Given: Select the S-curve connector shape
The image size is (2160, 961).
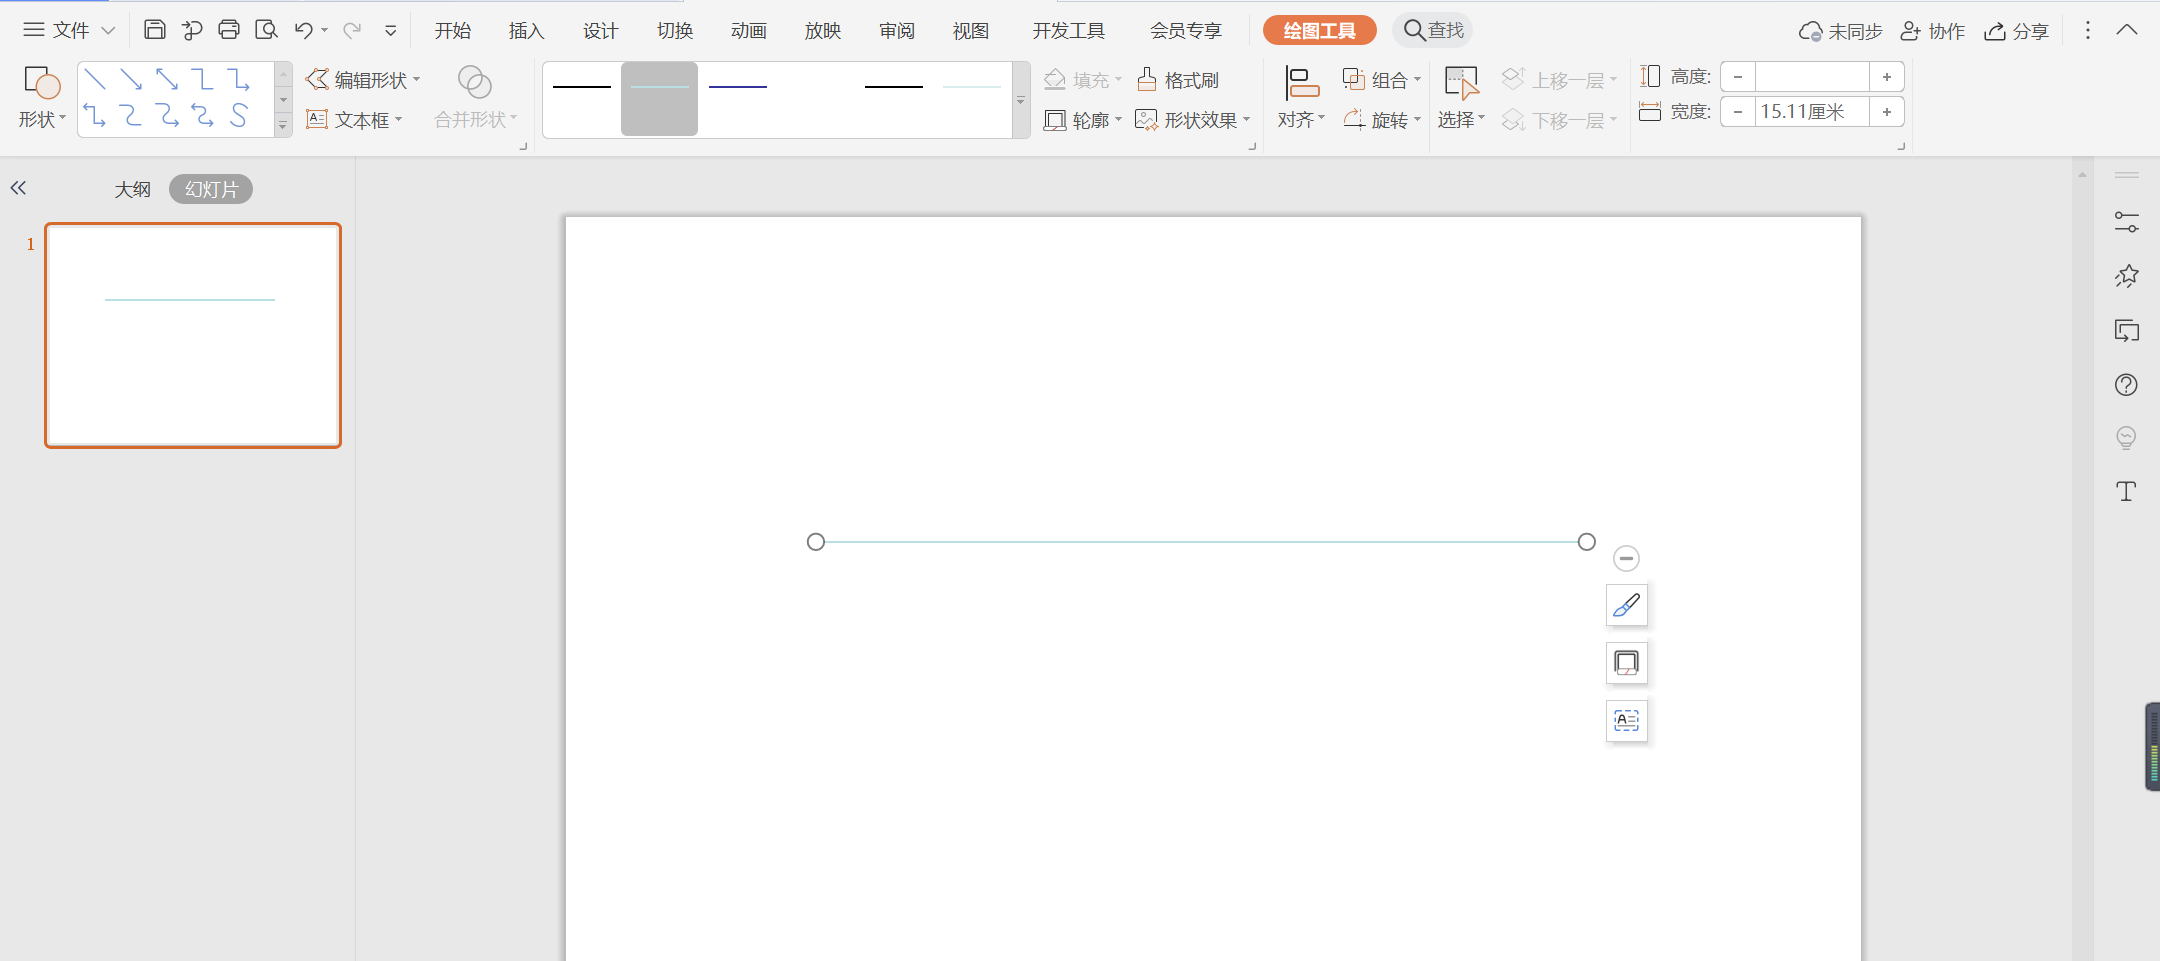Looking at the screenshot, I should click(x=239, y=116).
